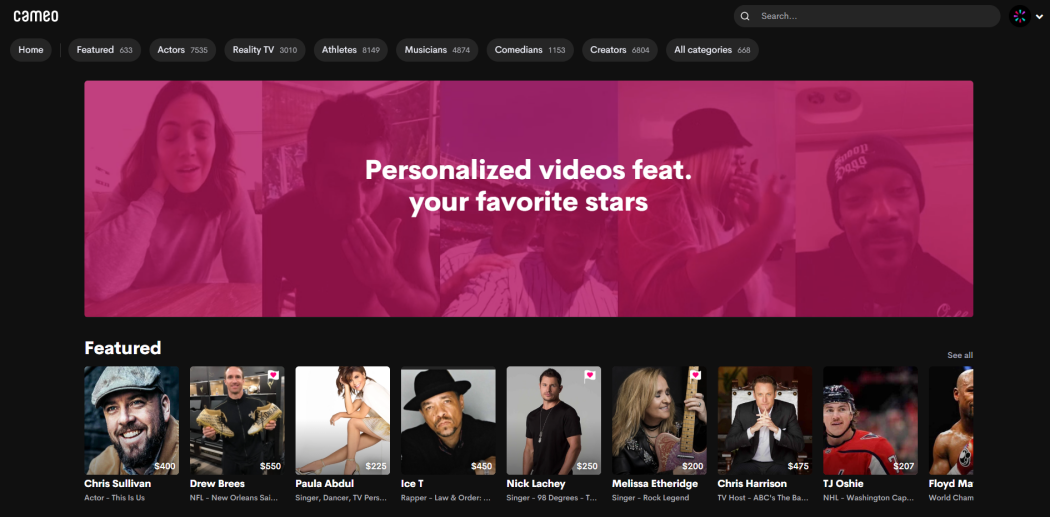Screen dimensions: 1050x517
Task: Open Chris Harrison's photo card
Action: click(765, 421)
